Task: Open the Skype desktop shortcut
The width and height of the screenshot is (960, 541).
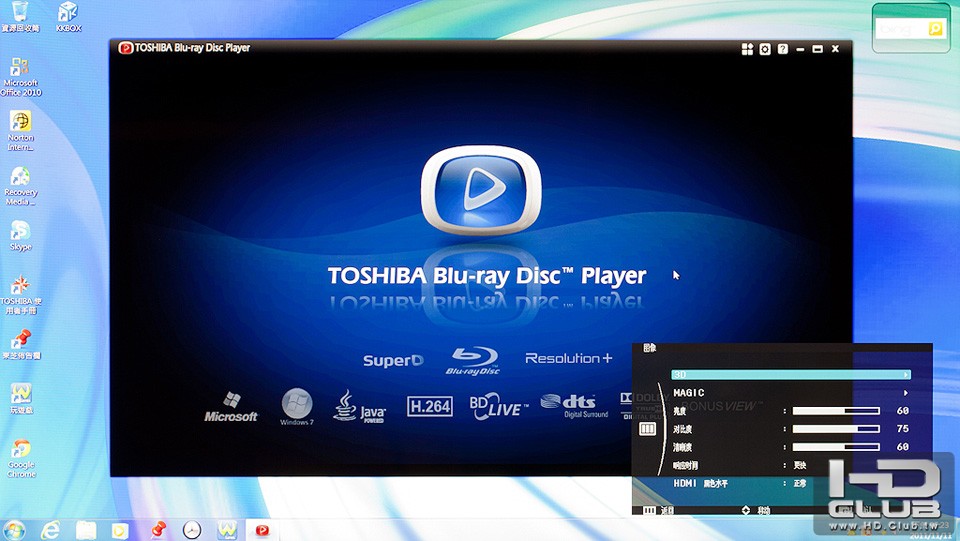Action: 20,236
